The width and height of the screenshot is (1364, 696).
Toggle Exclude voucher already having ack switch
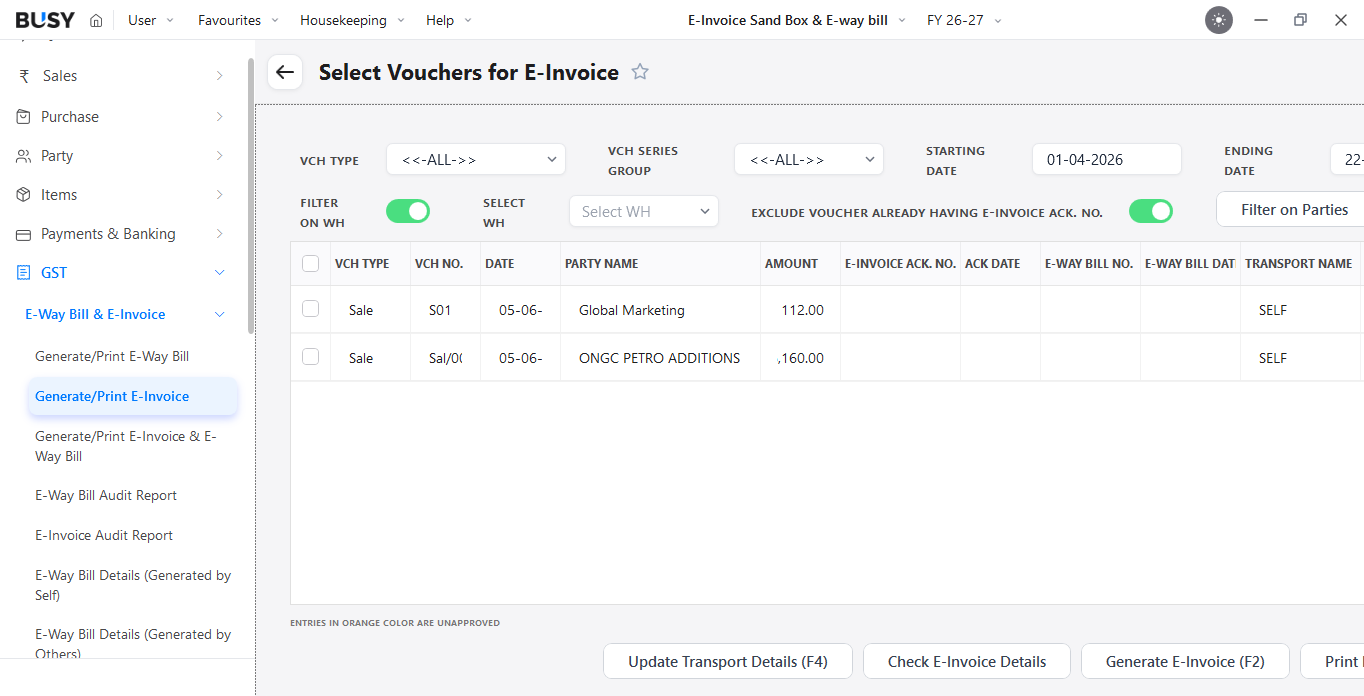pyautogui.click(x=1151, y=211)
